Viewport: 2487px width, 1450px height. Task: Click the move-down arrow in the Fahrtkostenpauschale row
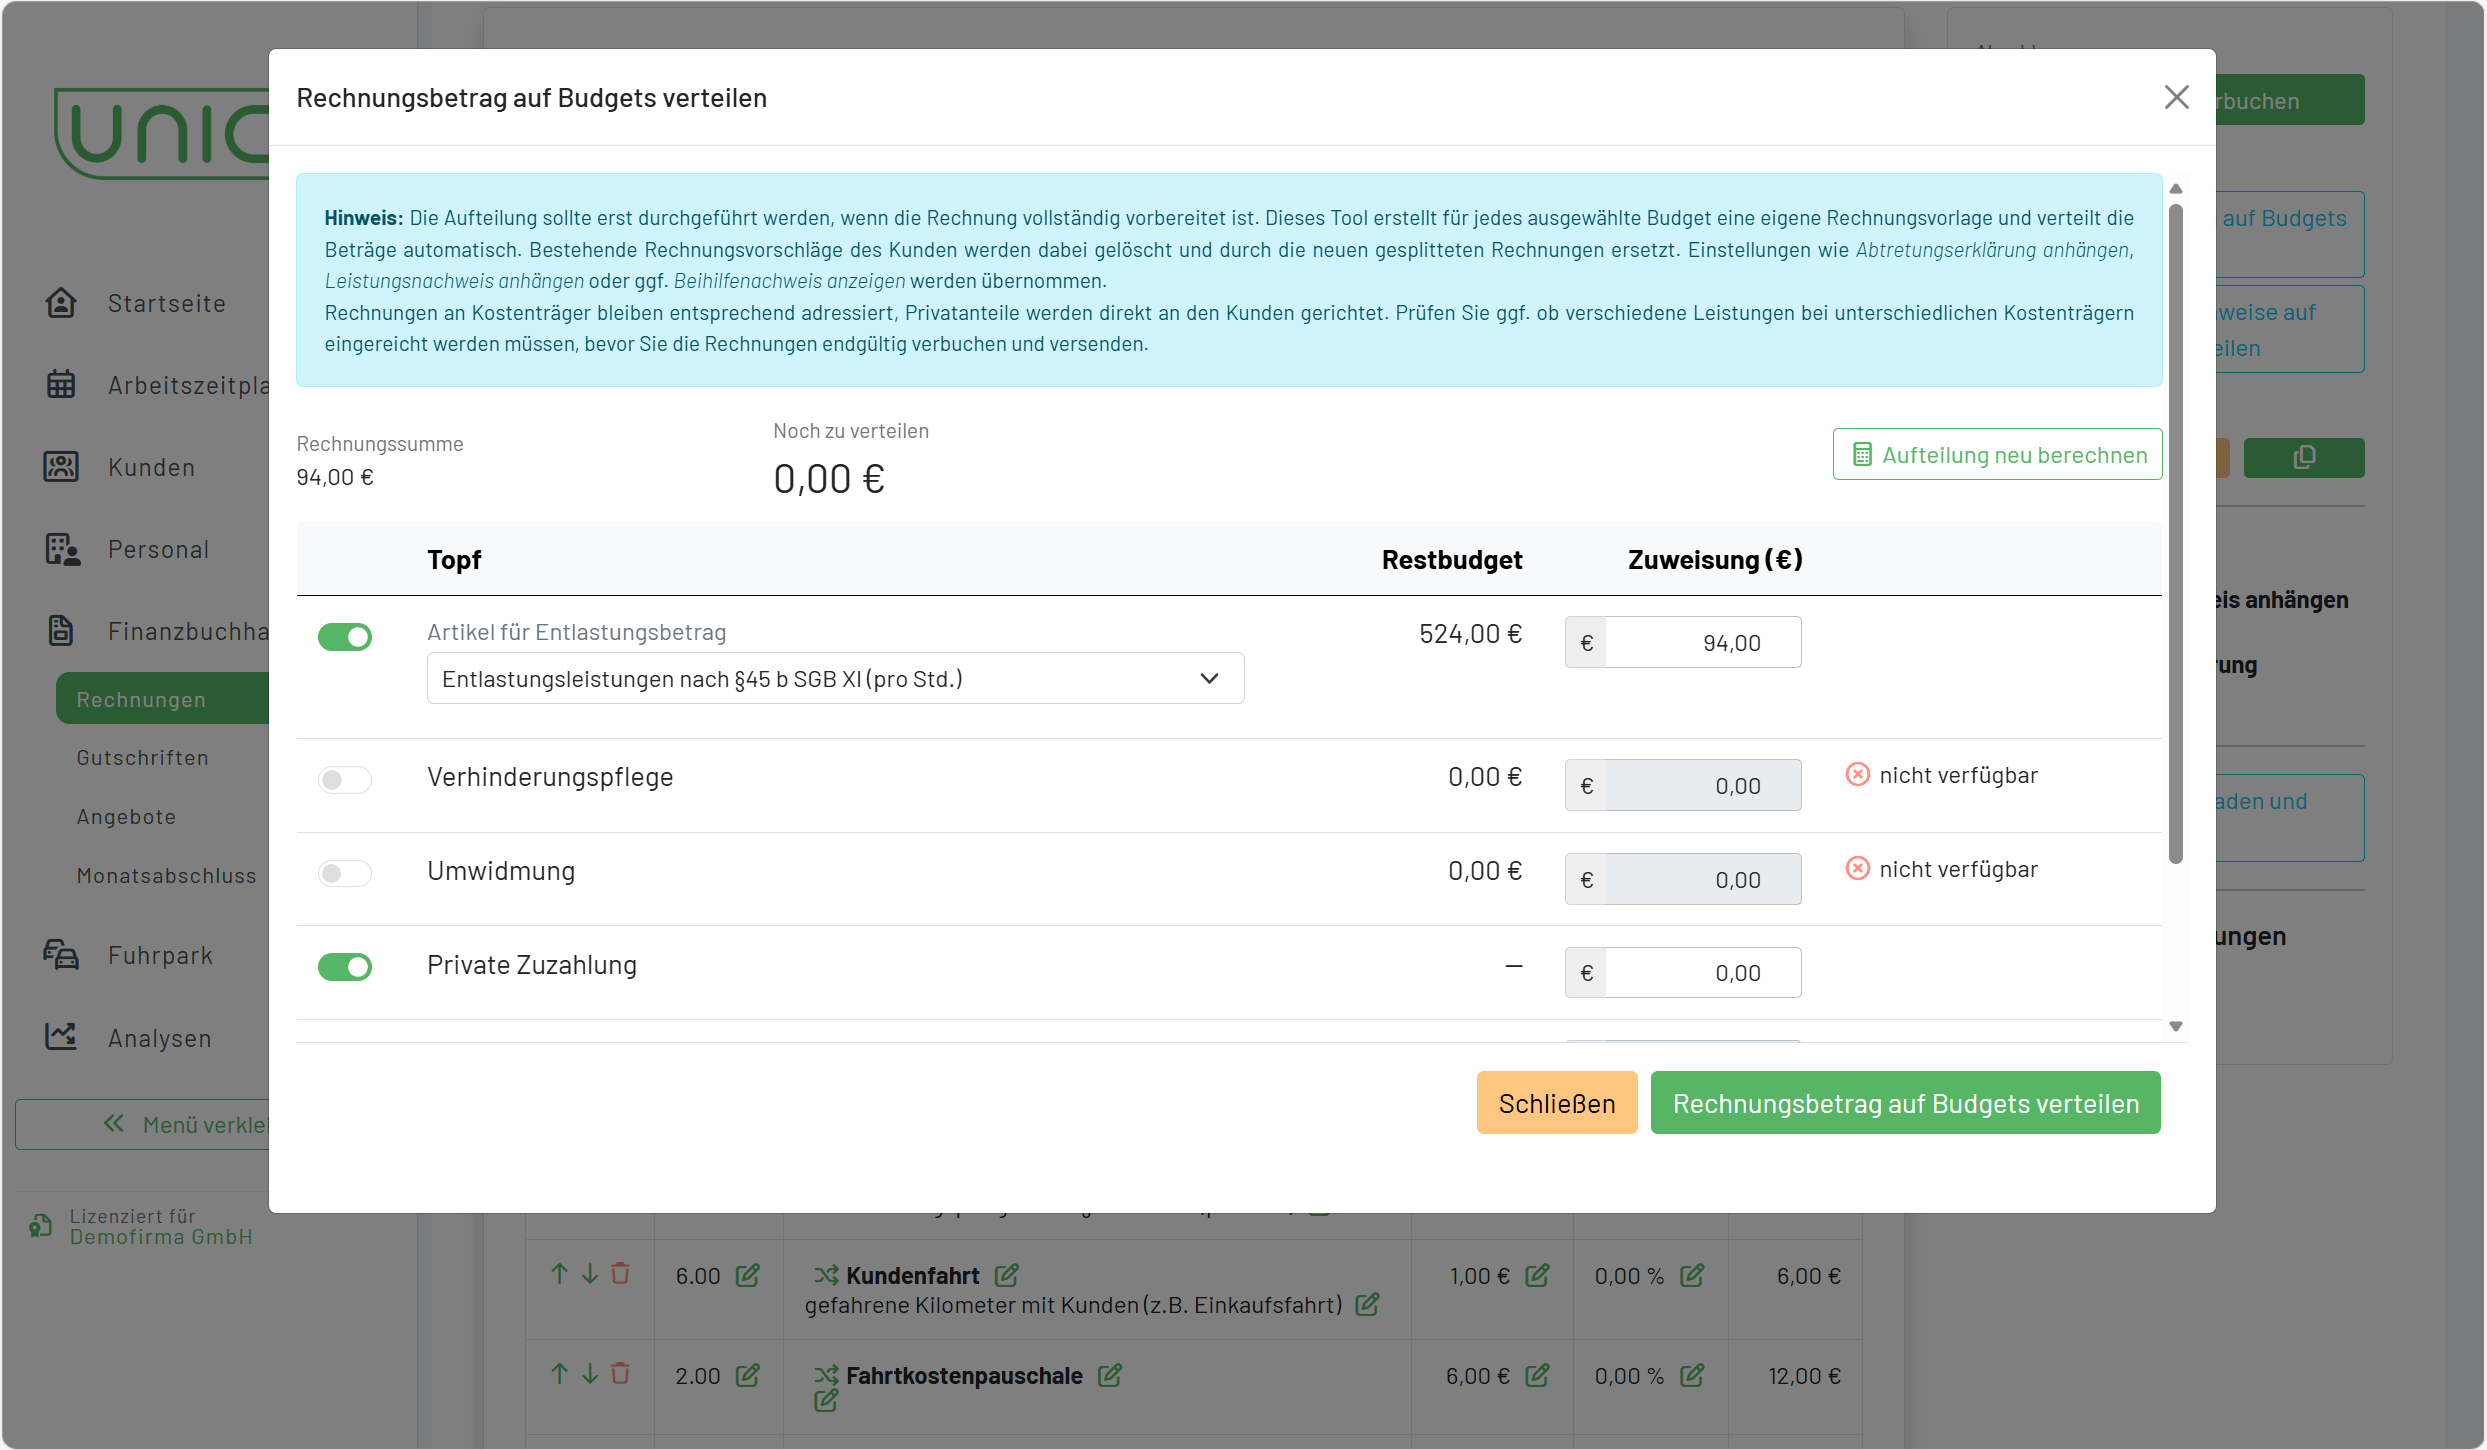pyautogui.click(x=590, y=1373)
